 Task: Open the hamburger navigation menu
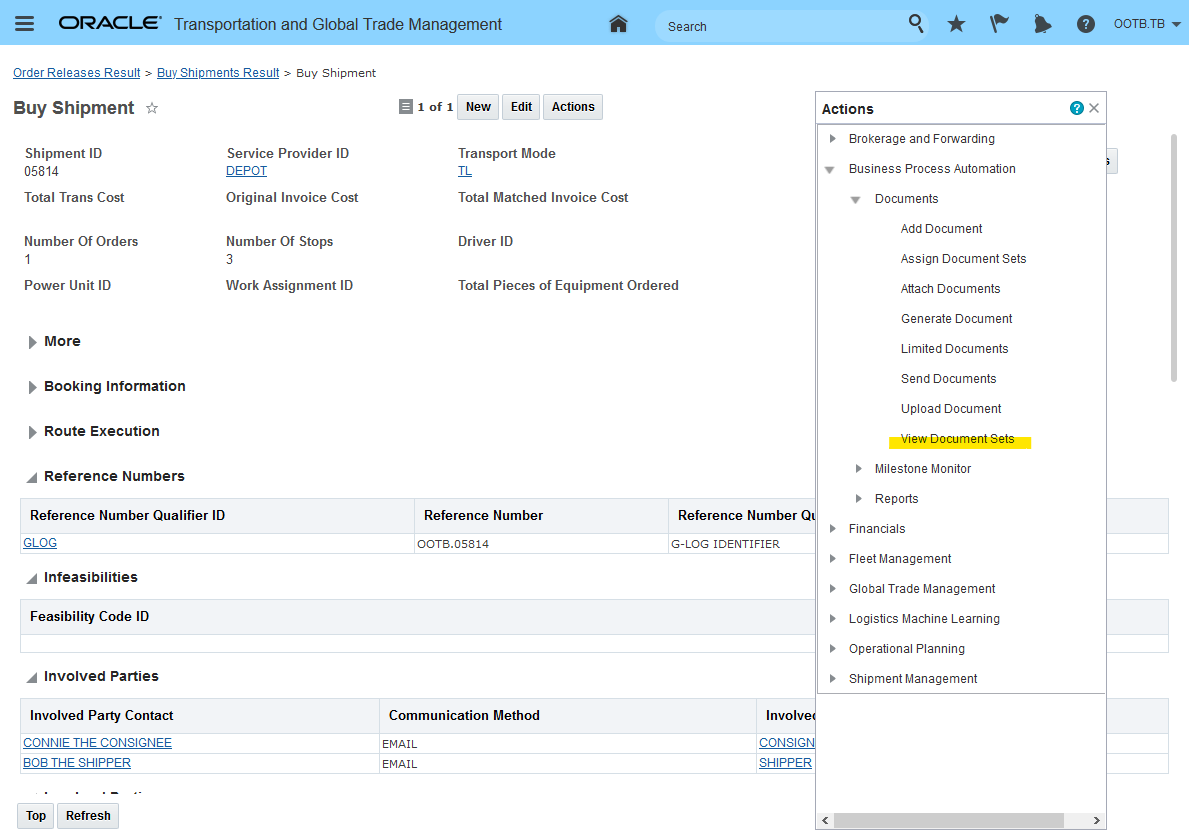(x=25, y=24)
